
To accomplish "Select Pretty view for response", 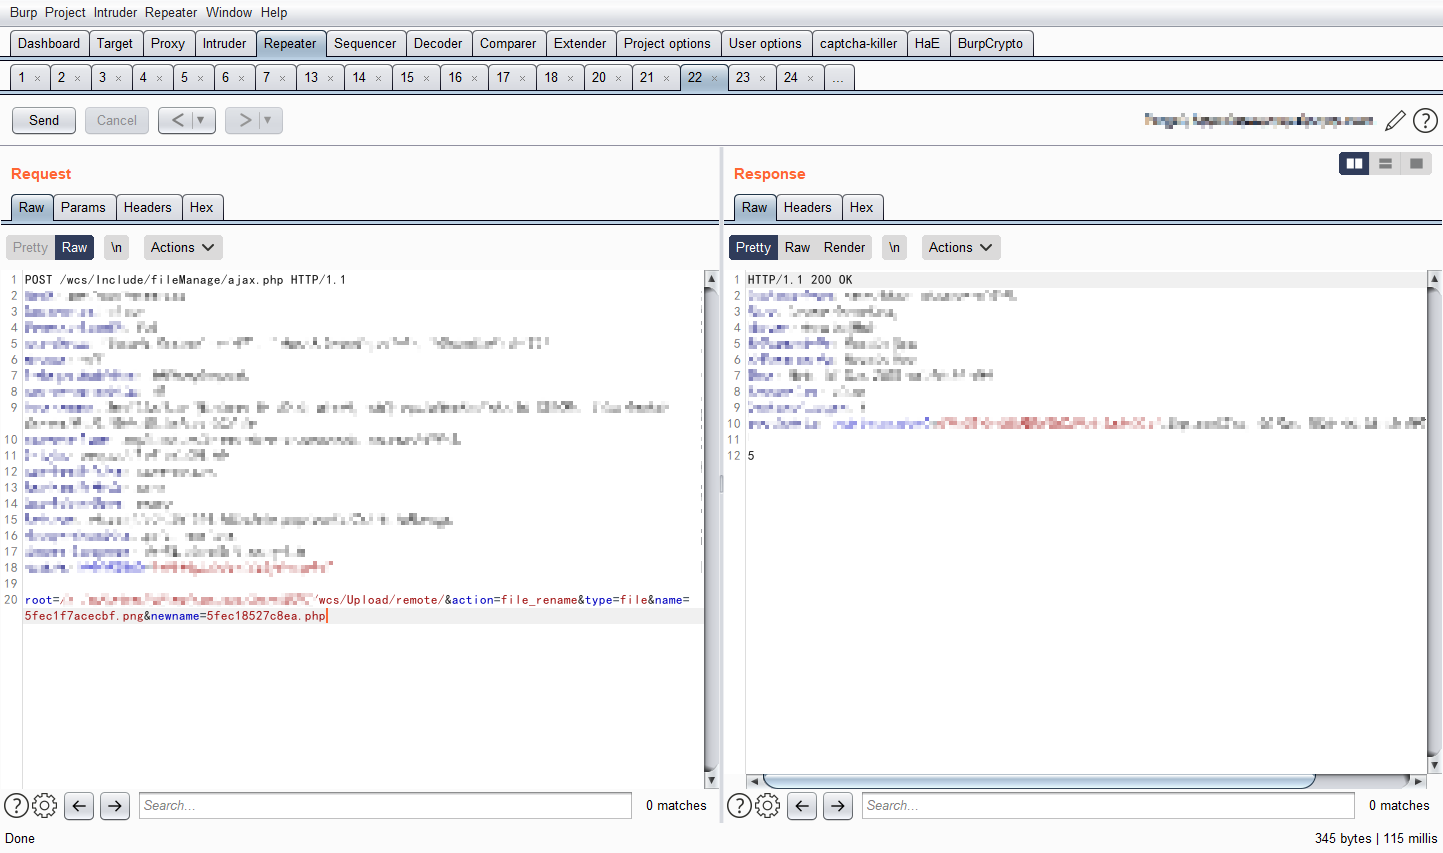I will (753, 247).
